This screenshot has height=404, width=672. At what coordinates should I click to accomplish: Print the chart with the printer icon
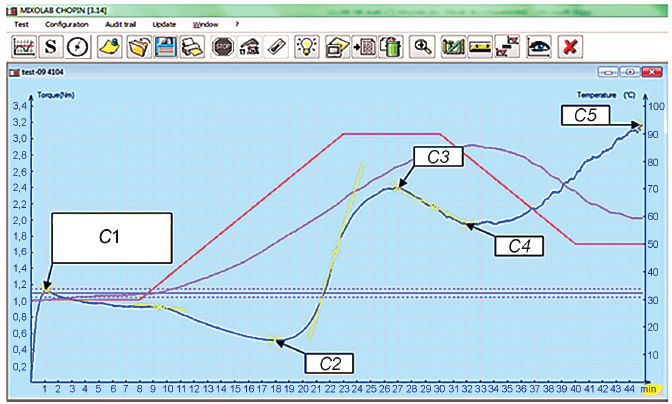192,46
